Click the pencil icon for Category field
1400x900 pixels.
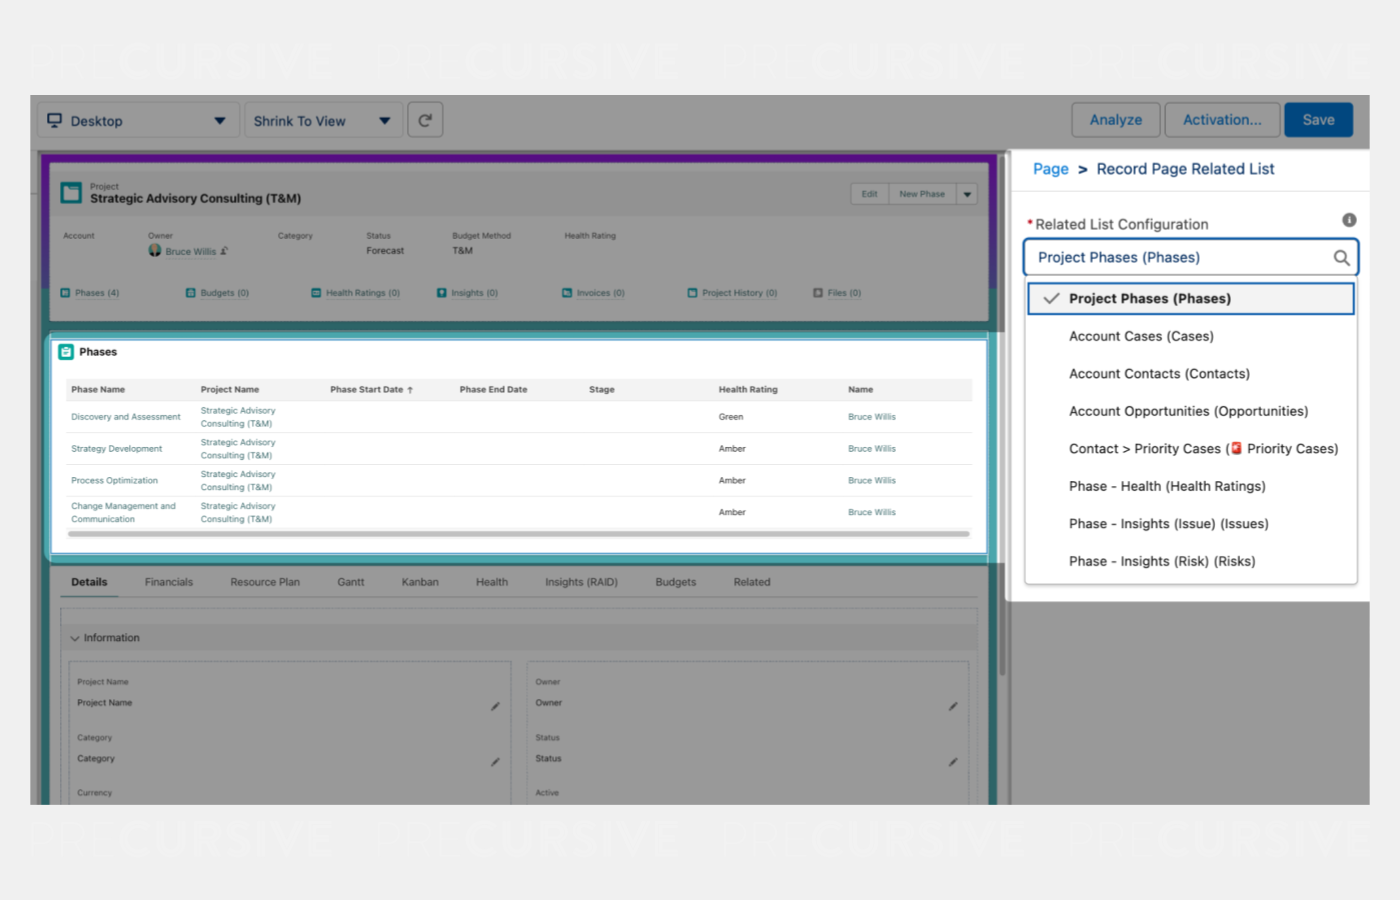pyautogui.click(x=495, y=762)
